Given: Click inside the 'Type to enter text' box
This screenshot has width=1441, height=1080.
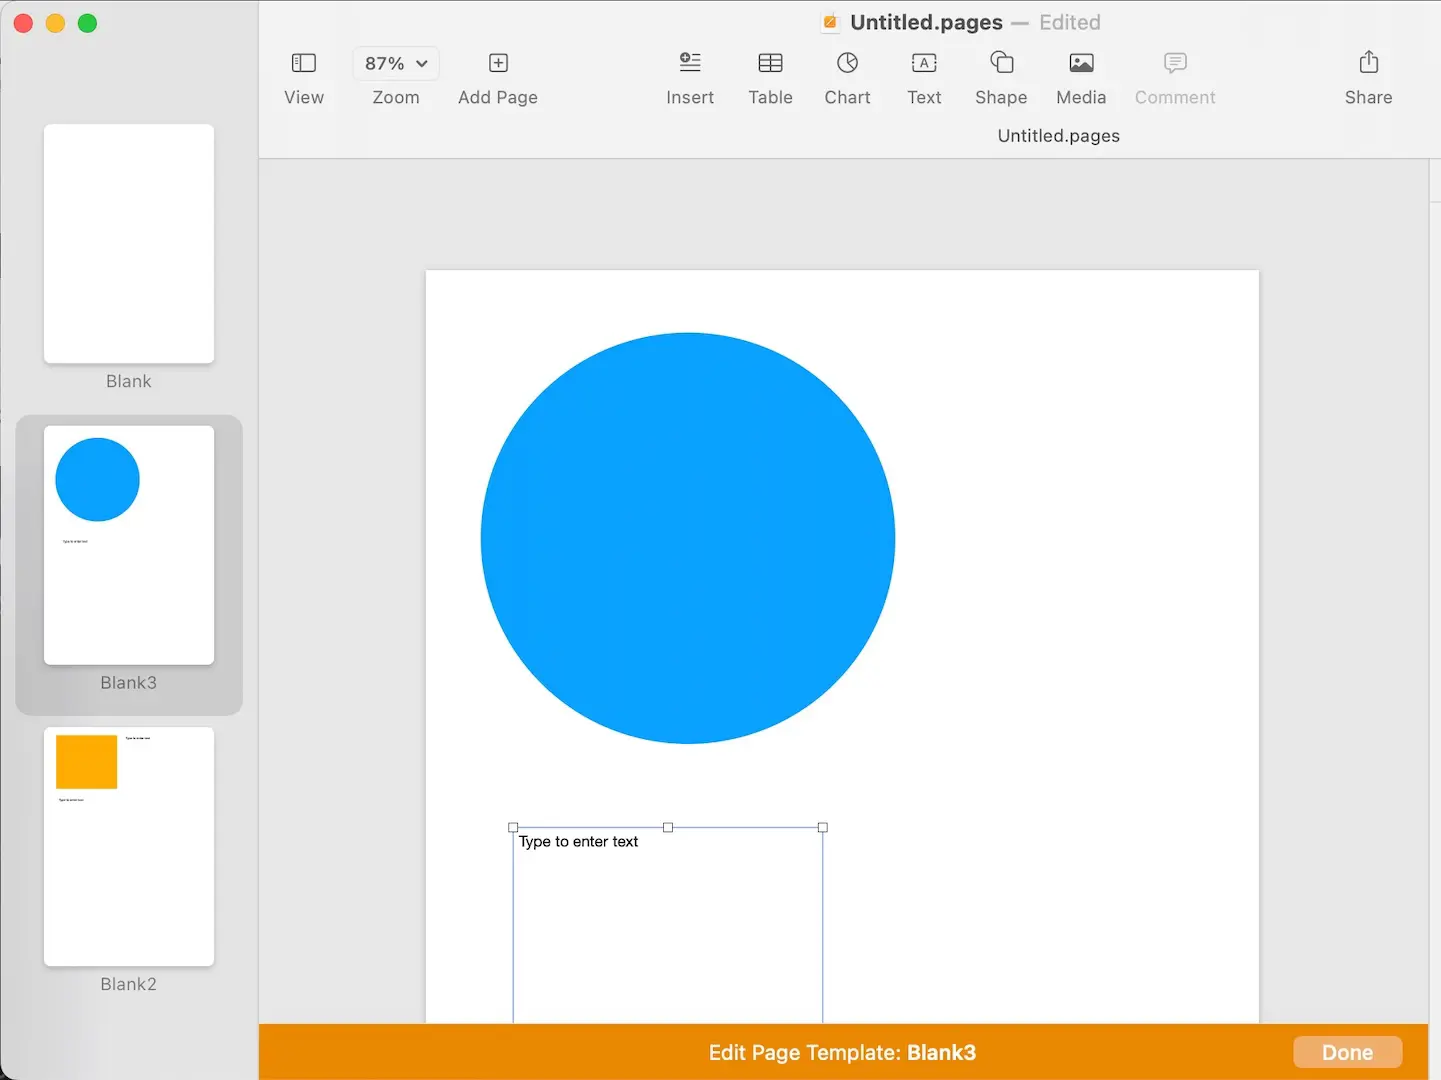Looking at the screenshot, I should tap(667, 920).
